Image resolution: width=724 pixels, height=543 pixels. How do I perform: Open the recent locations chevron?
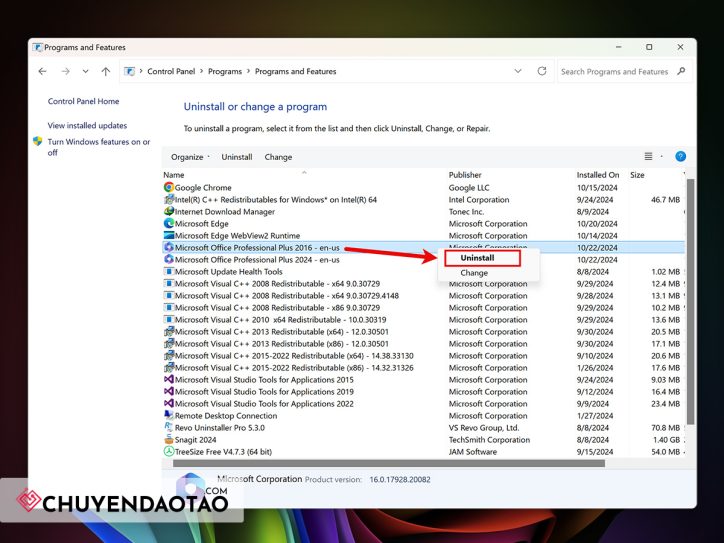[x=85, y=71]
